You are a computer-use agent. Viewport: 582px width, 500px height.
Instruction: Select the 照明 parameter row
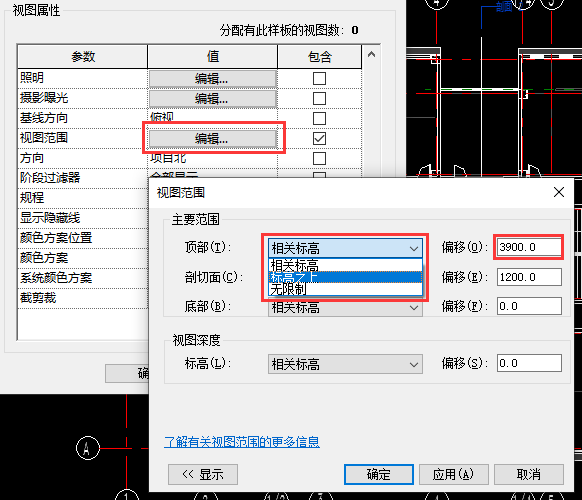point(83,78)
